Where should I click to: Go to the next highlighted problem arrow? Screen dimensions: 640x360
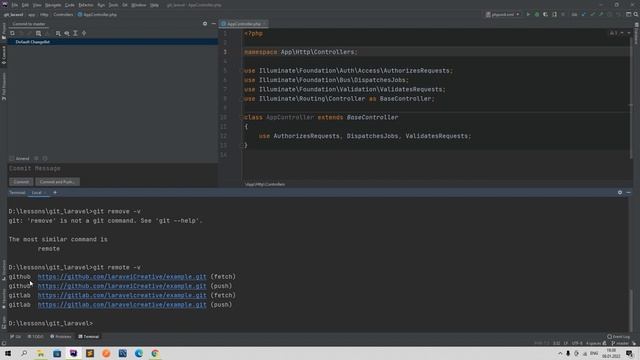629,33
